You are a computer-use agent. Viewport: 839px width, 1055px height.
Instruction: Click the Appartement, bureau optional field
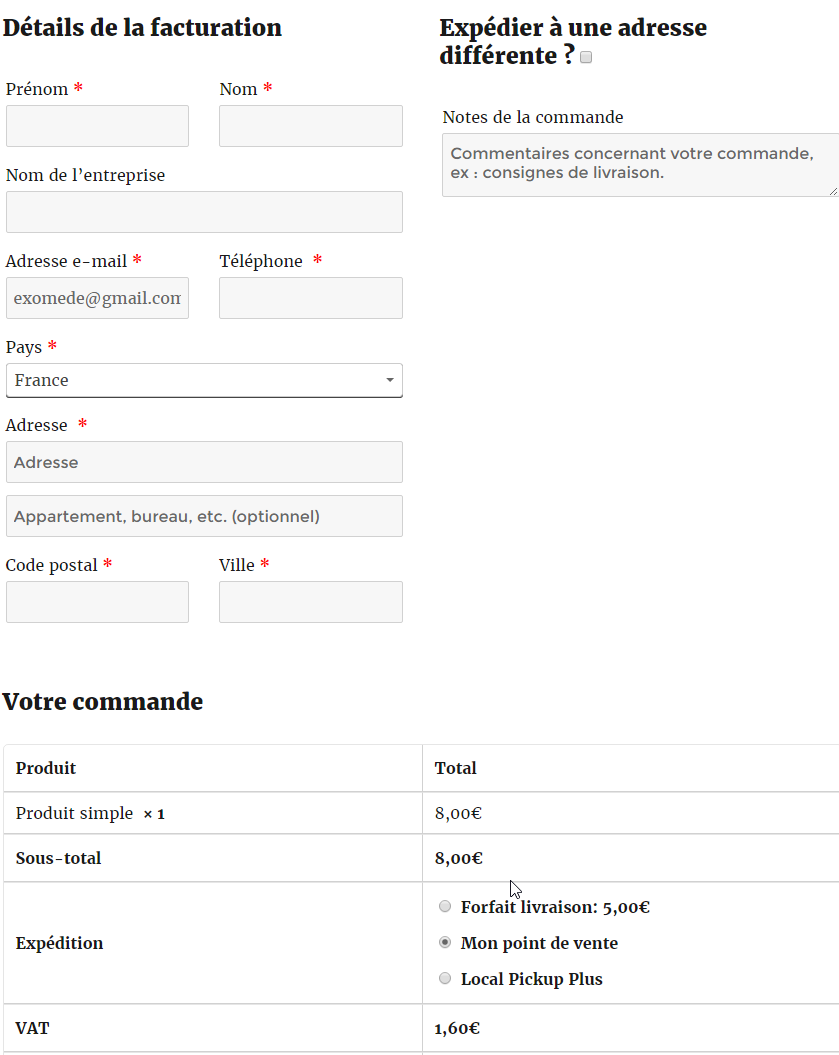tap(204, 516)
